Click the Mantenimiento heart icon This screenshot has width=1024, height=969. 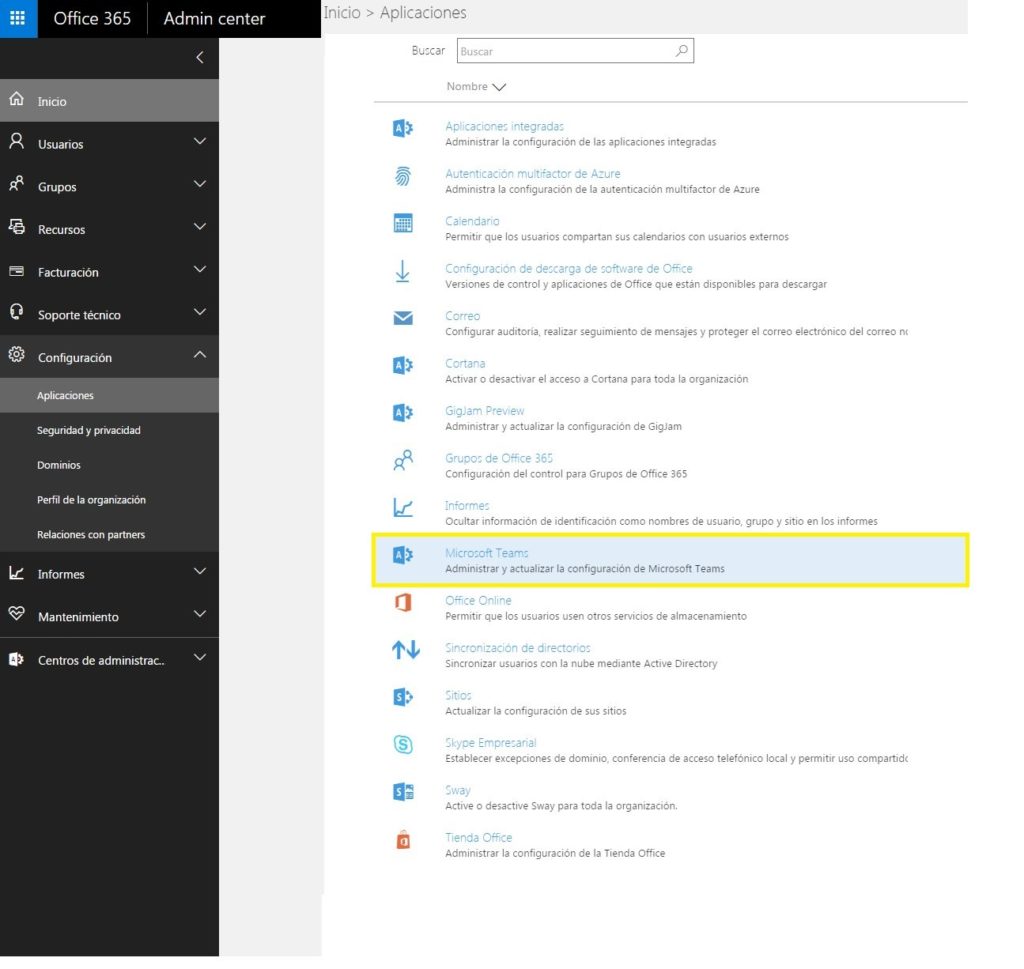coord(16,614)
